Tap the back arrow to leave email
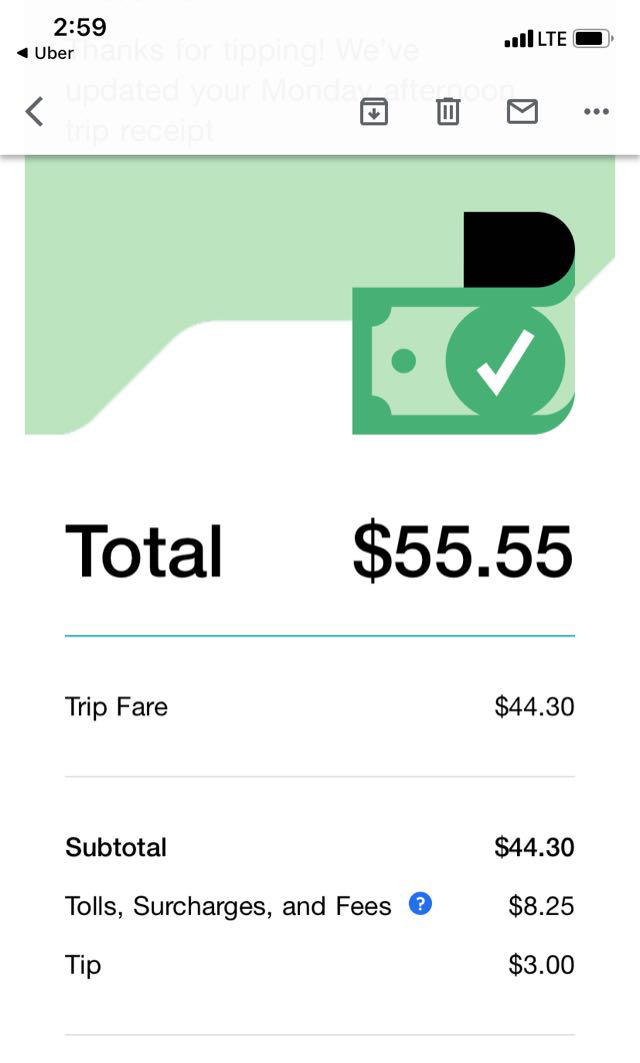Viewport: 640px width, 1063px height. point(35,111)
